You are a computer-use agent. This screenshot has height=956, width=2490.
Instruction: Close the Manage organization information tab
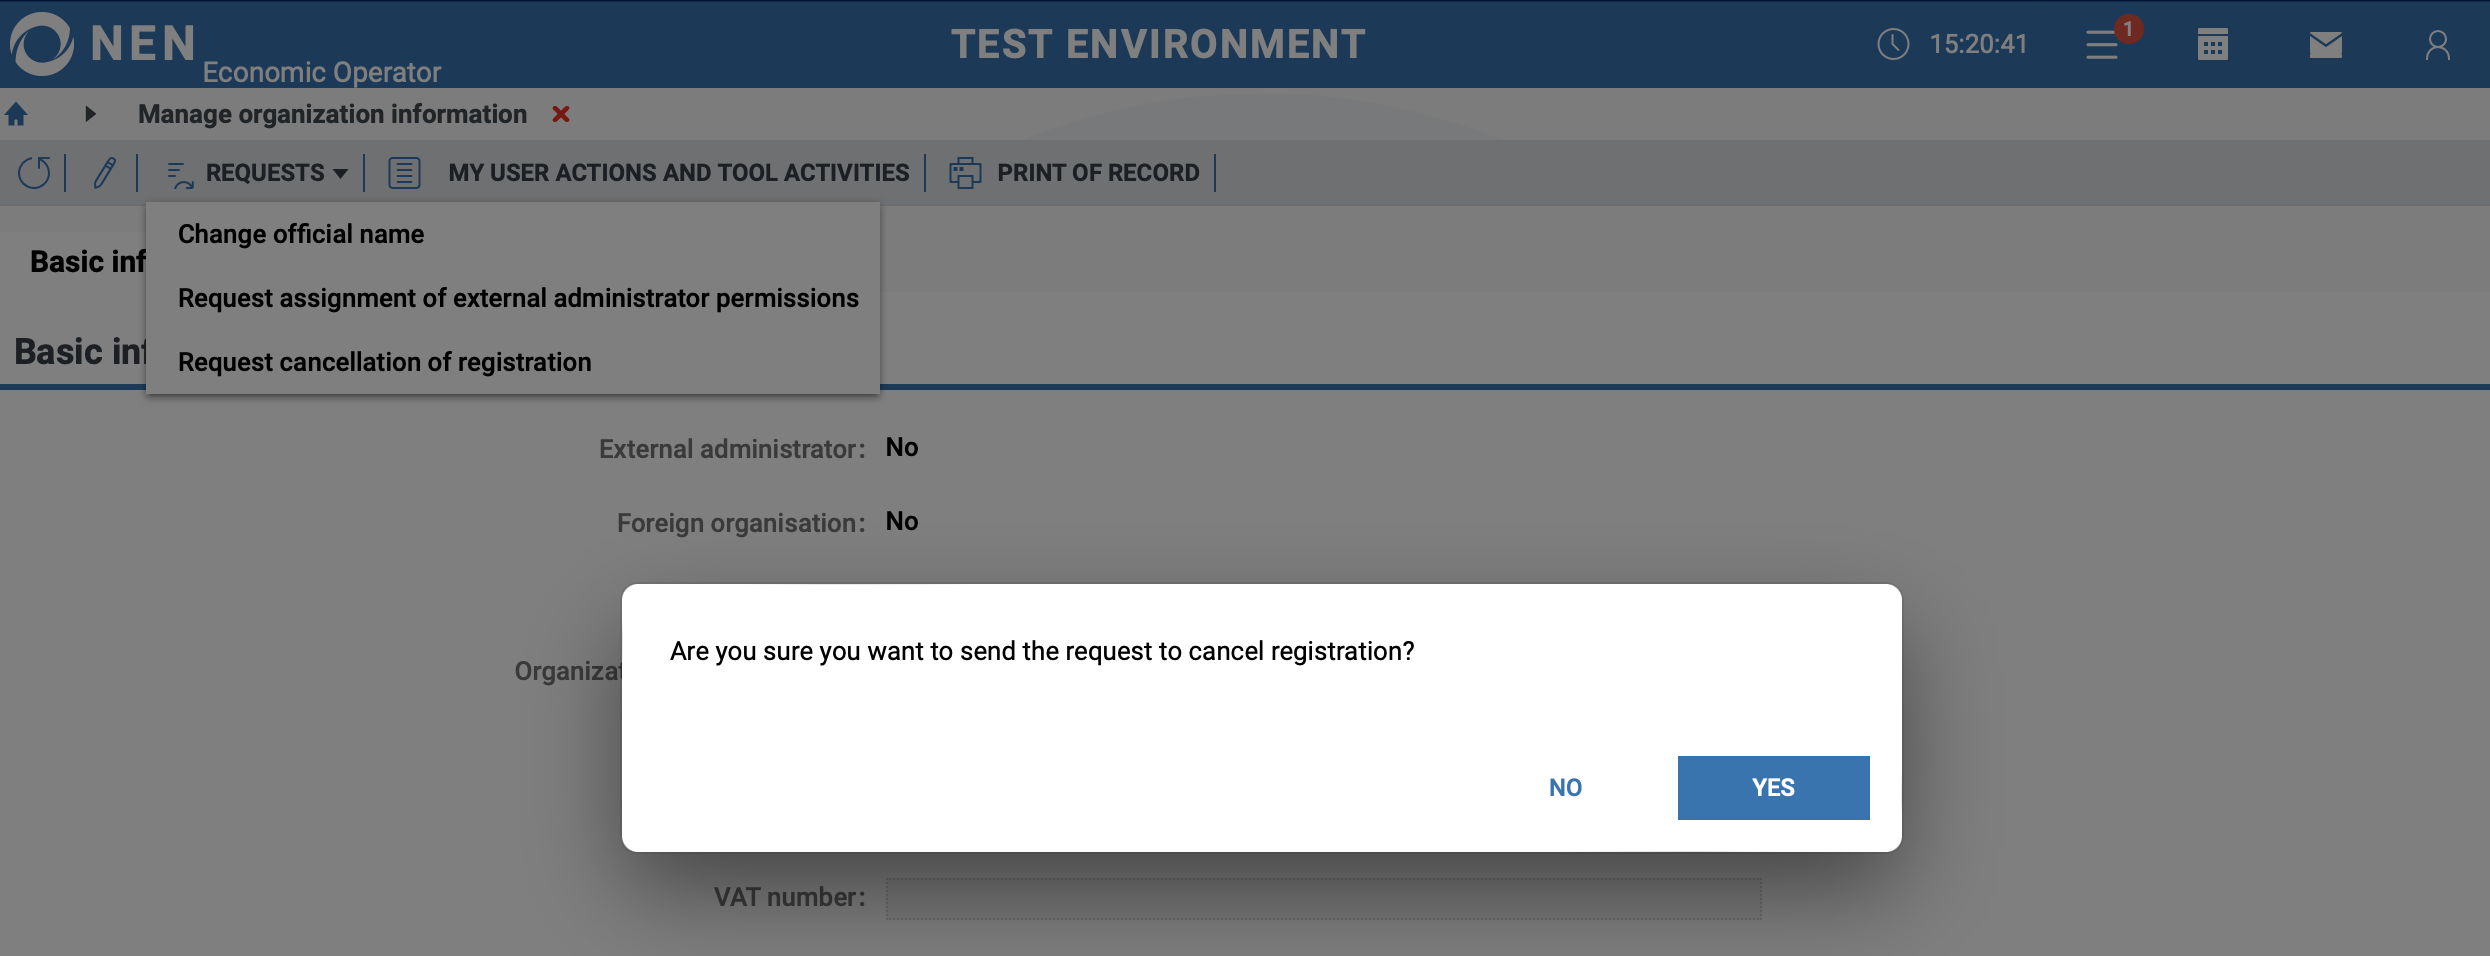click(x=561, y=114)
